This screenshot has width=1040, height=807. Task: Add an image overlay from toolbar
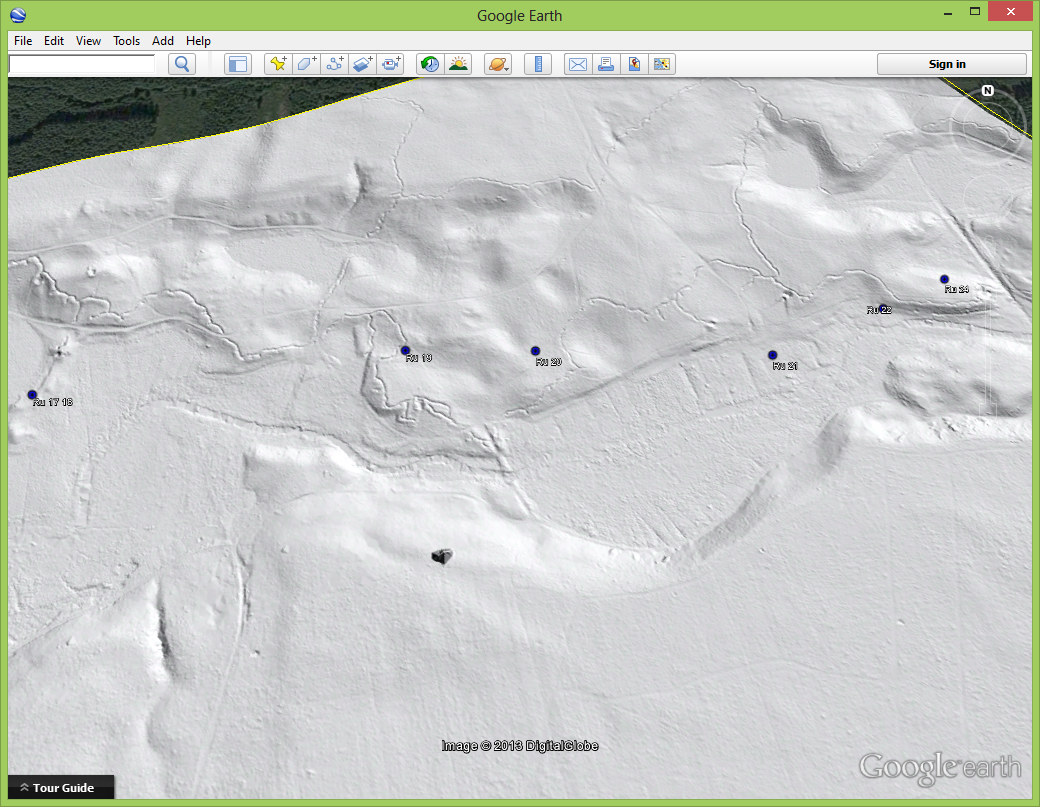tap(363, 64)
